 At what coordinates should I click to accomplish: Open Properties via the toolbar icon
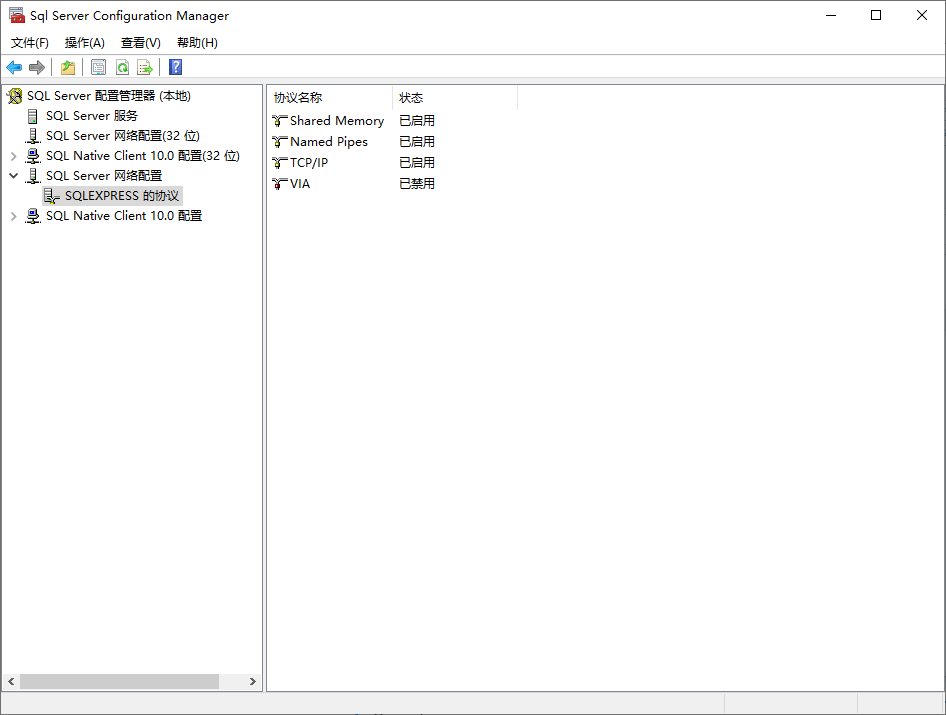[98, 67]
